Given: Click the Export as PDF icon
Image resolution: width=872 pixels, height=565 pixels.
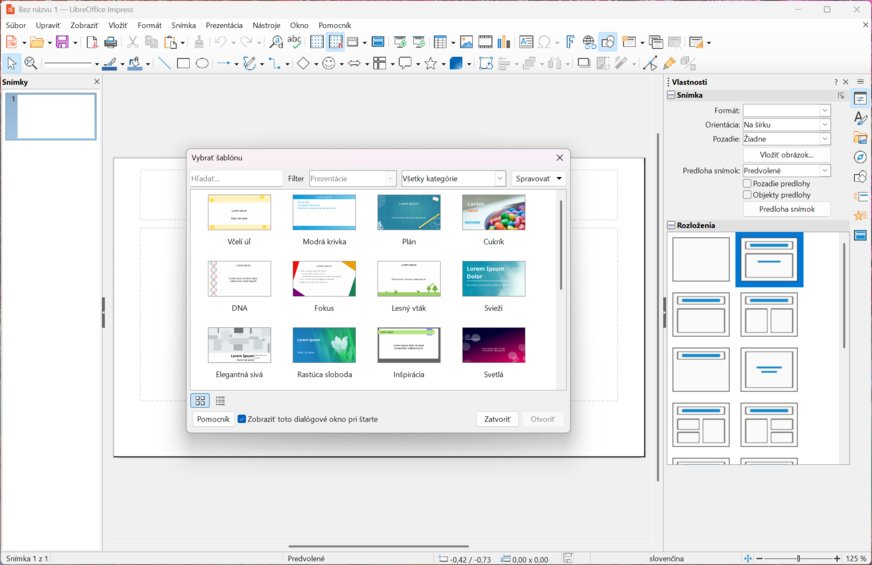Looking at the screenshot, I should (92, 42).
